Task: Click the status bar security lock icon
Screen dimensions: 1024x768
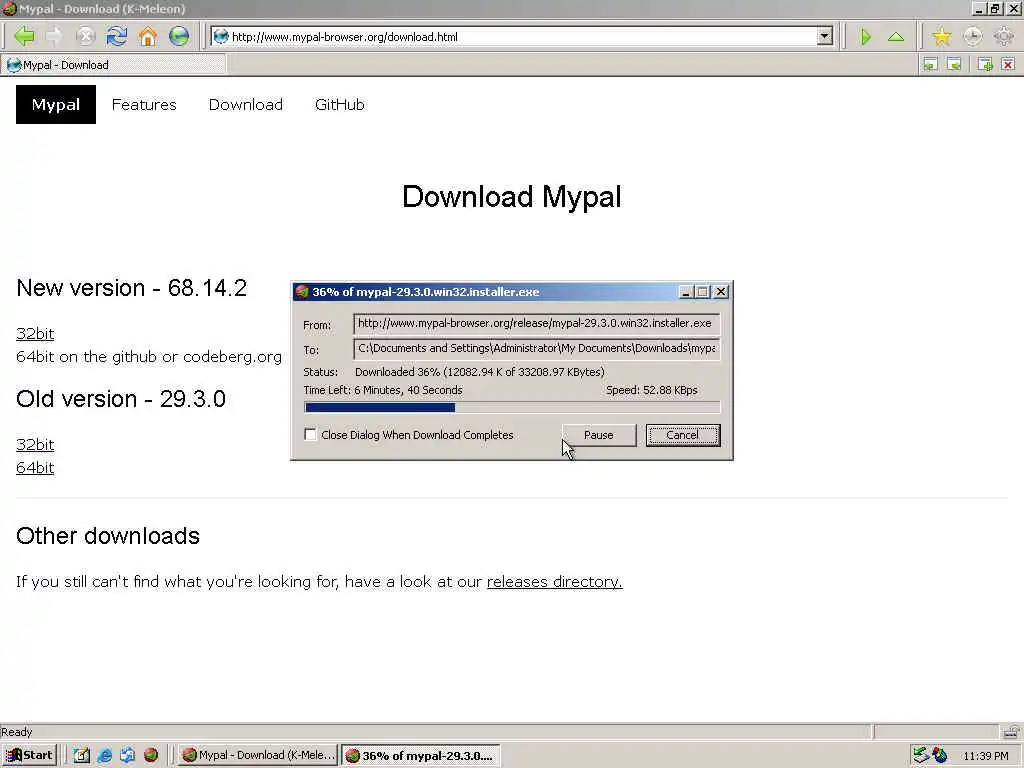Action: pyautogui.click(x=1010, y=731)
